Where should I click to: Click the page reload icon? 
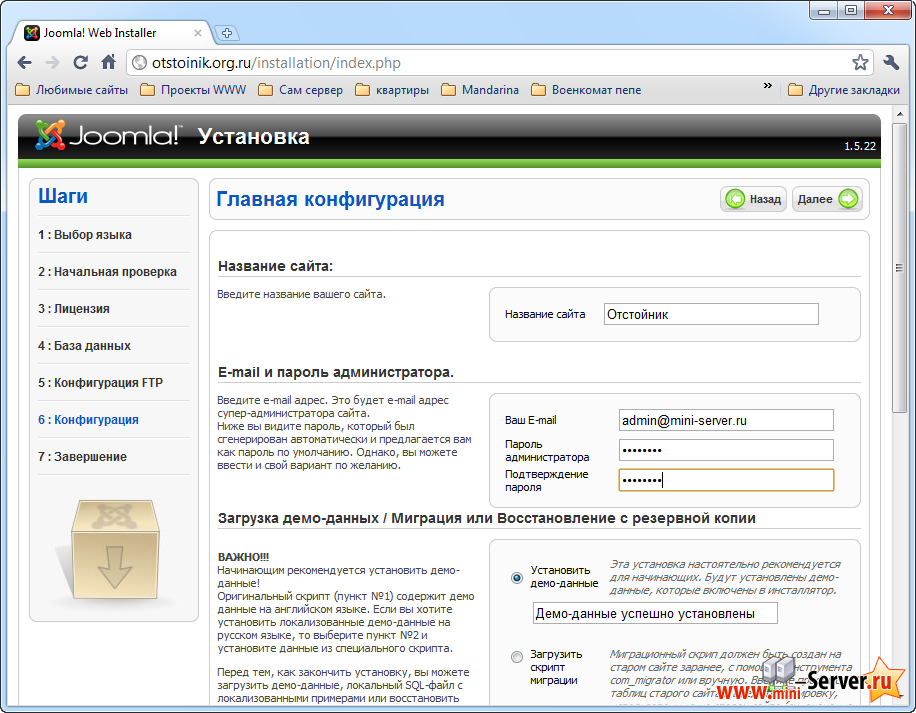point(79,62)
